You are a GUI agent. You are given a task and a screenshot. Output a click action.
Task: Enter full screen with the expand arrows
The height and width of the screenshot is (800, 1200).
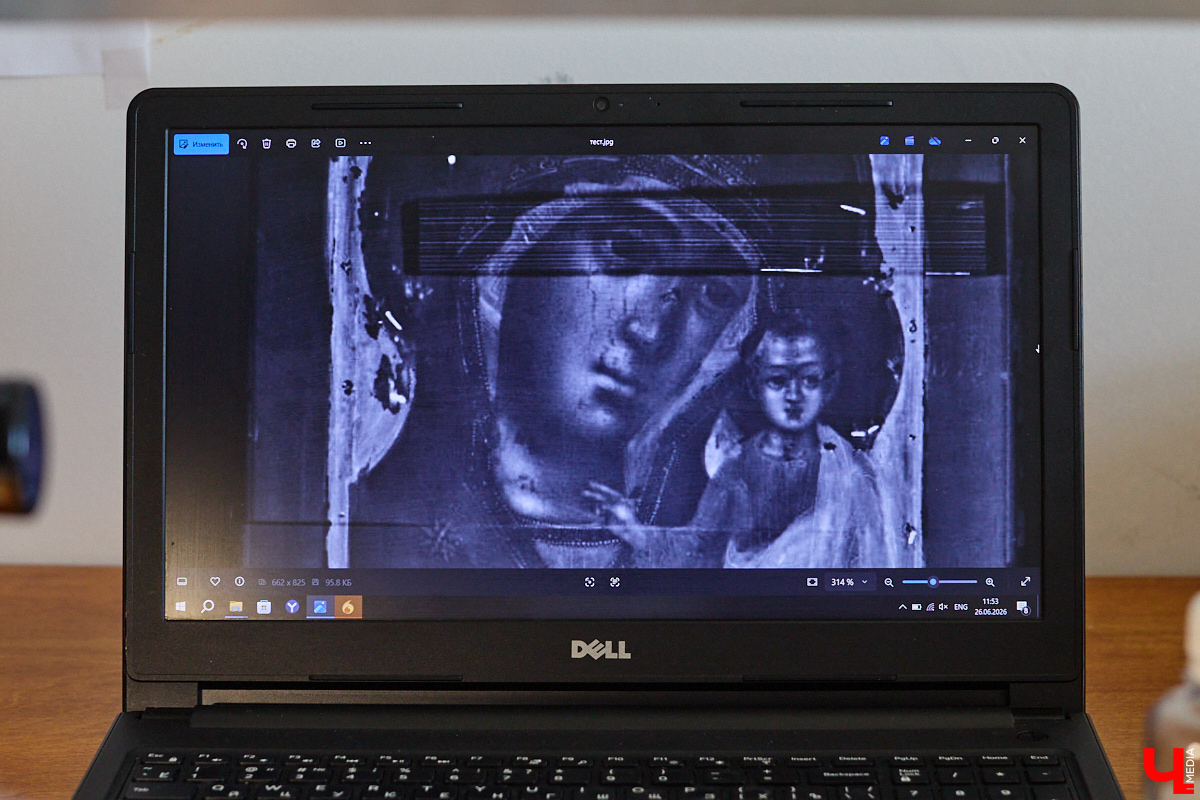1025,582
